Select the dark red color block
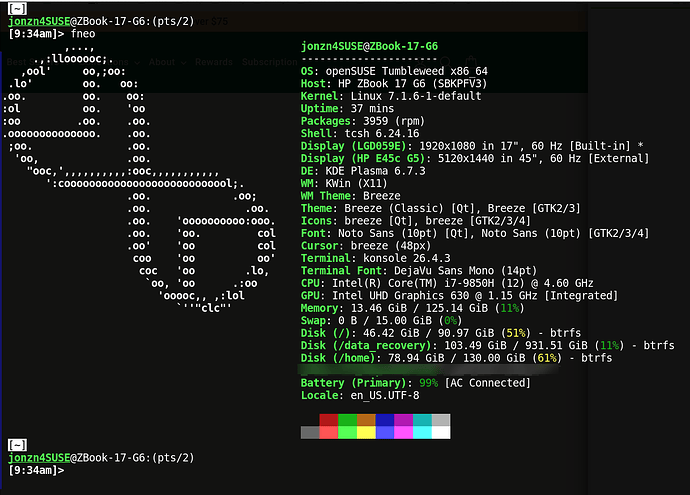Screen dimensions: 690x495 click(x=328, y=420)
